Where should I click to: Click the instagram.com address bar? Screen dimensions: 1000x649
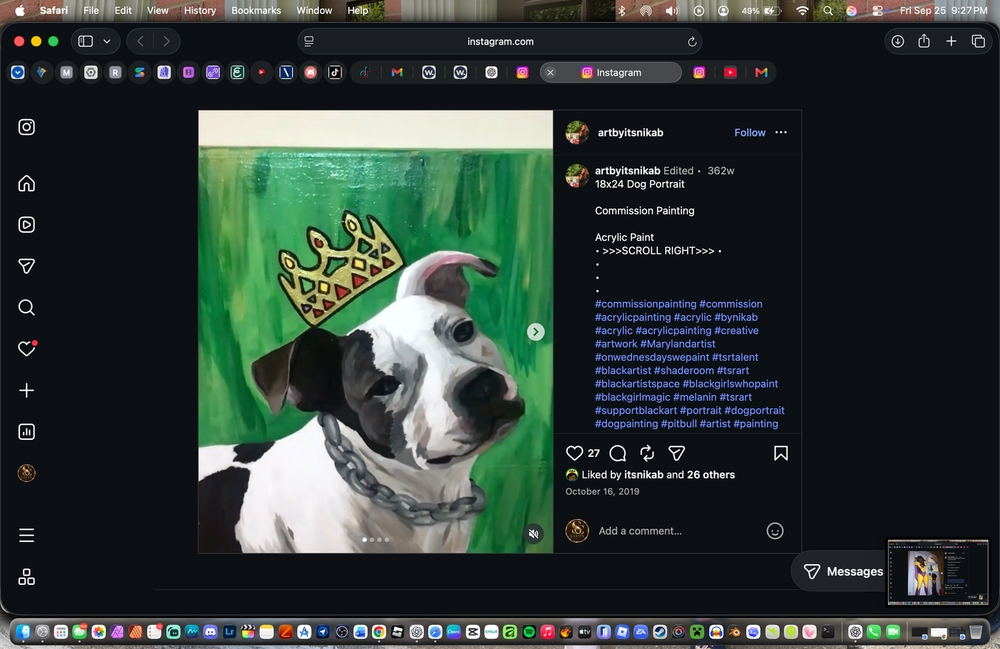[x=500, y=41]
